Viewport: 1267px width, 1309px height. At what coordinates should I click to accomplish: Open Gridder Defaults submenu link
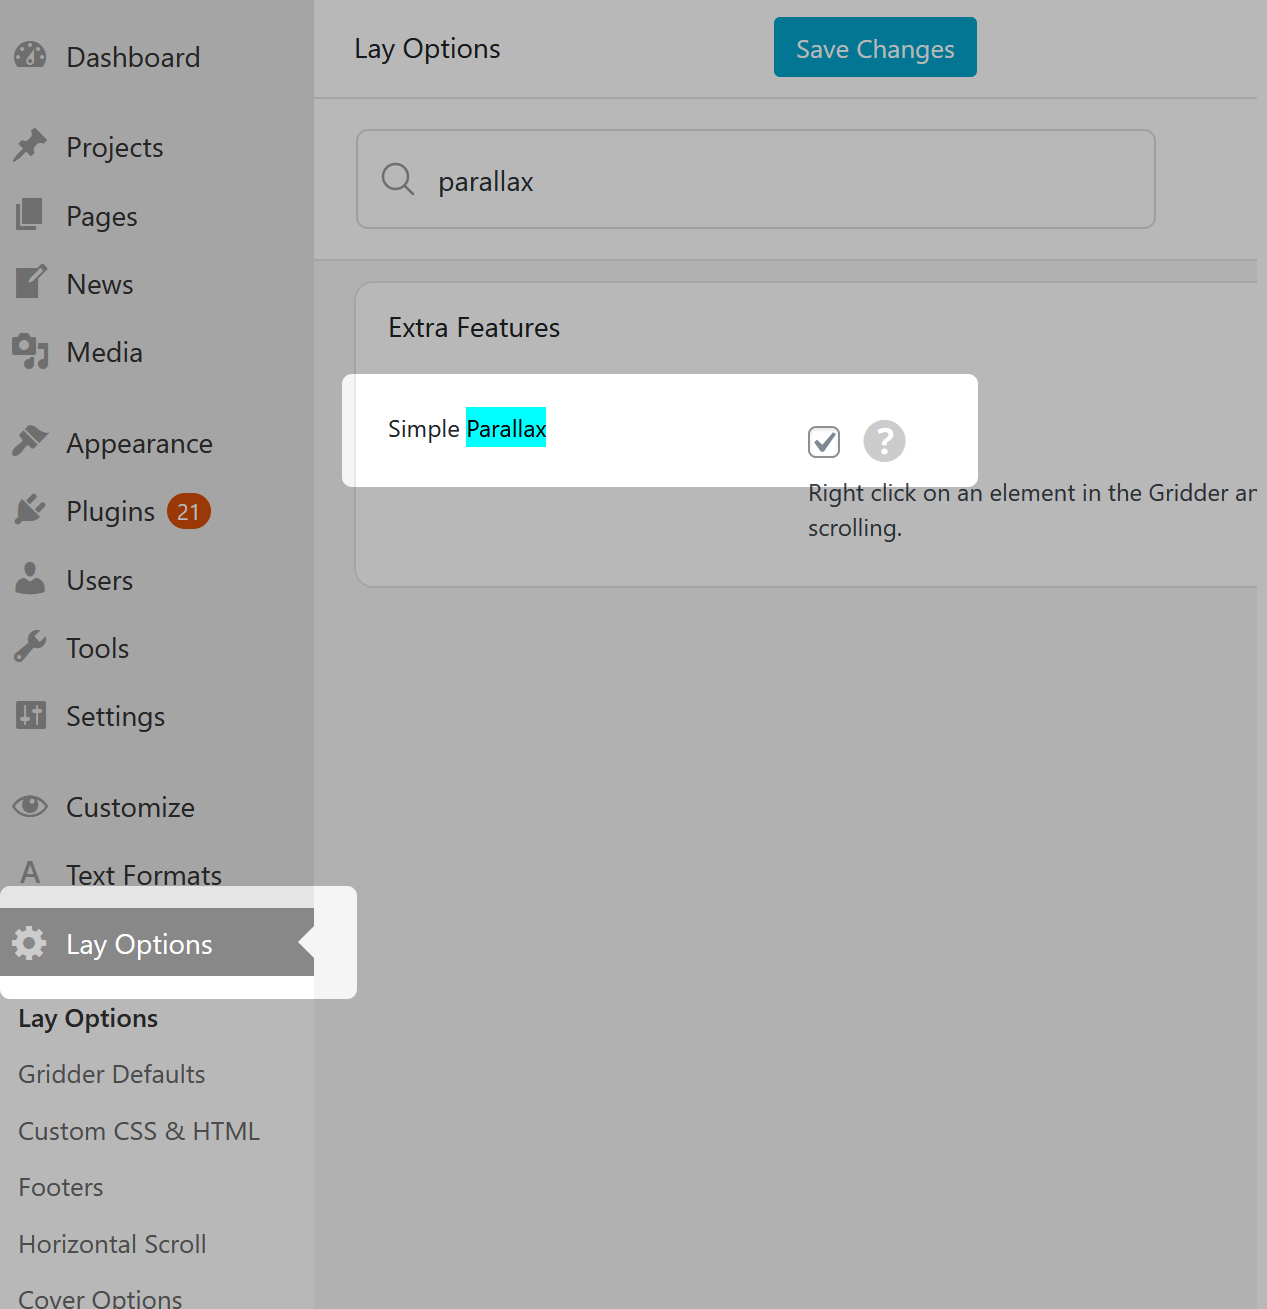pyautogui.click(x=111, y=1074)
